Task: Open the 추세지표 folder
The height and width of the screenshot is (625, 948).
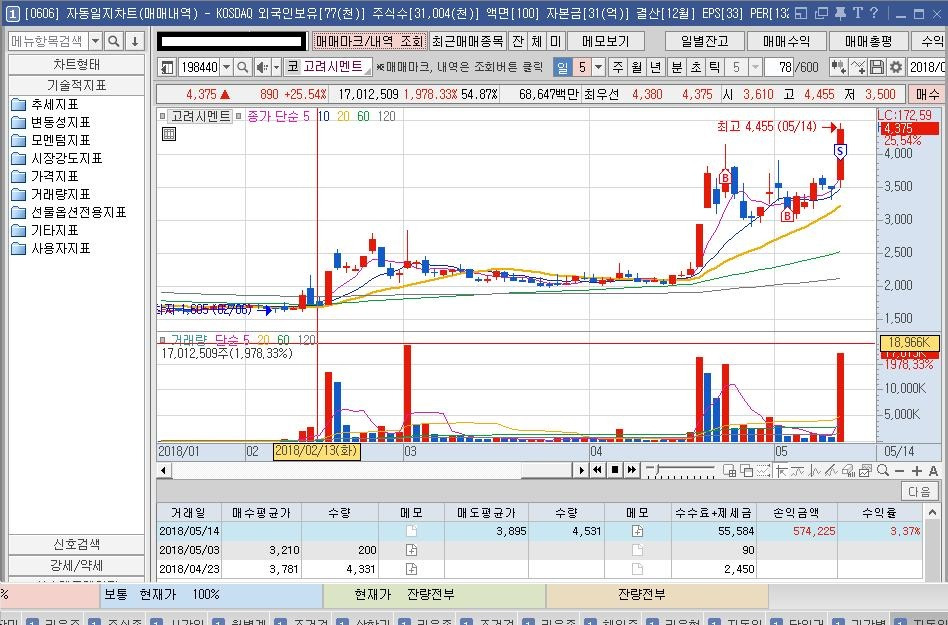Action: pos(45,105)
